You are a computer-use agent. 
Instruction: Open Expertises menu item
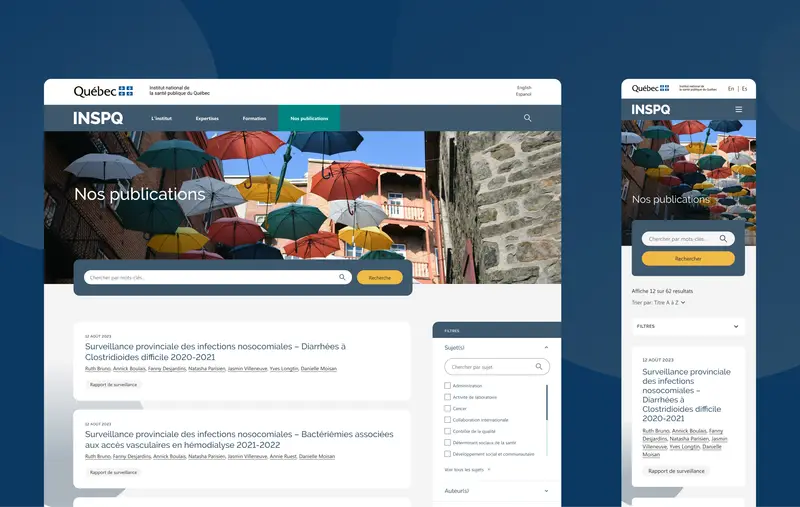pos(207,118)
